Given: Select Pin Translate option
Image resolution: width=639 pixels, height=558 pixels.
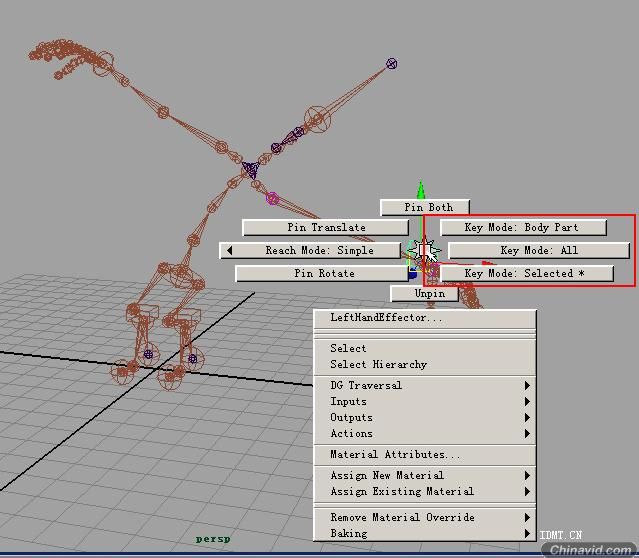Looking at the screenshot, I should click(x=326, y=227).
